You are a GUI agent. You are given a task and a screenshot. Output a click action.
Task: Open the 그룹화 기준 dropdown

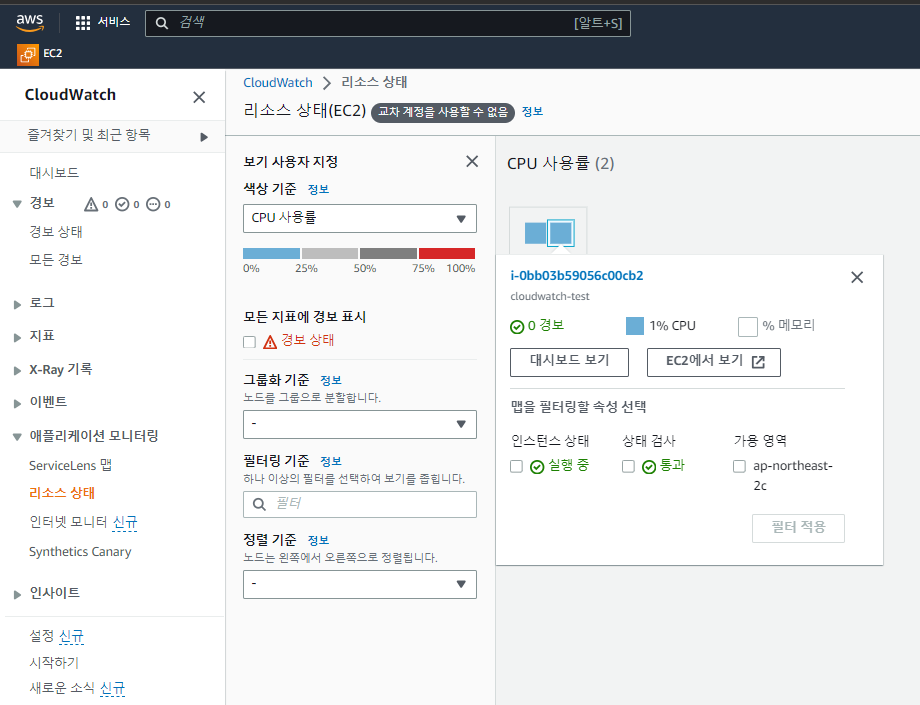coord(360,424)
